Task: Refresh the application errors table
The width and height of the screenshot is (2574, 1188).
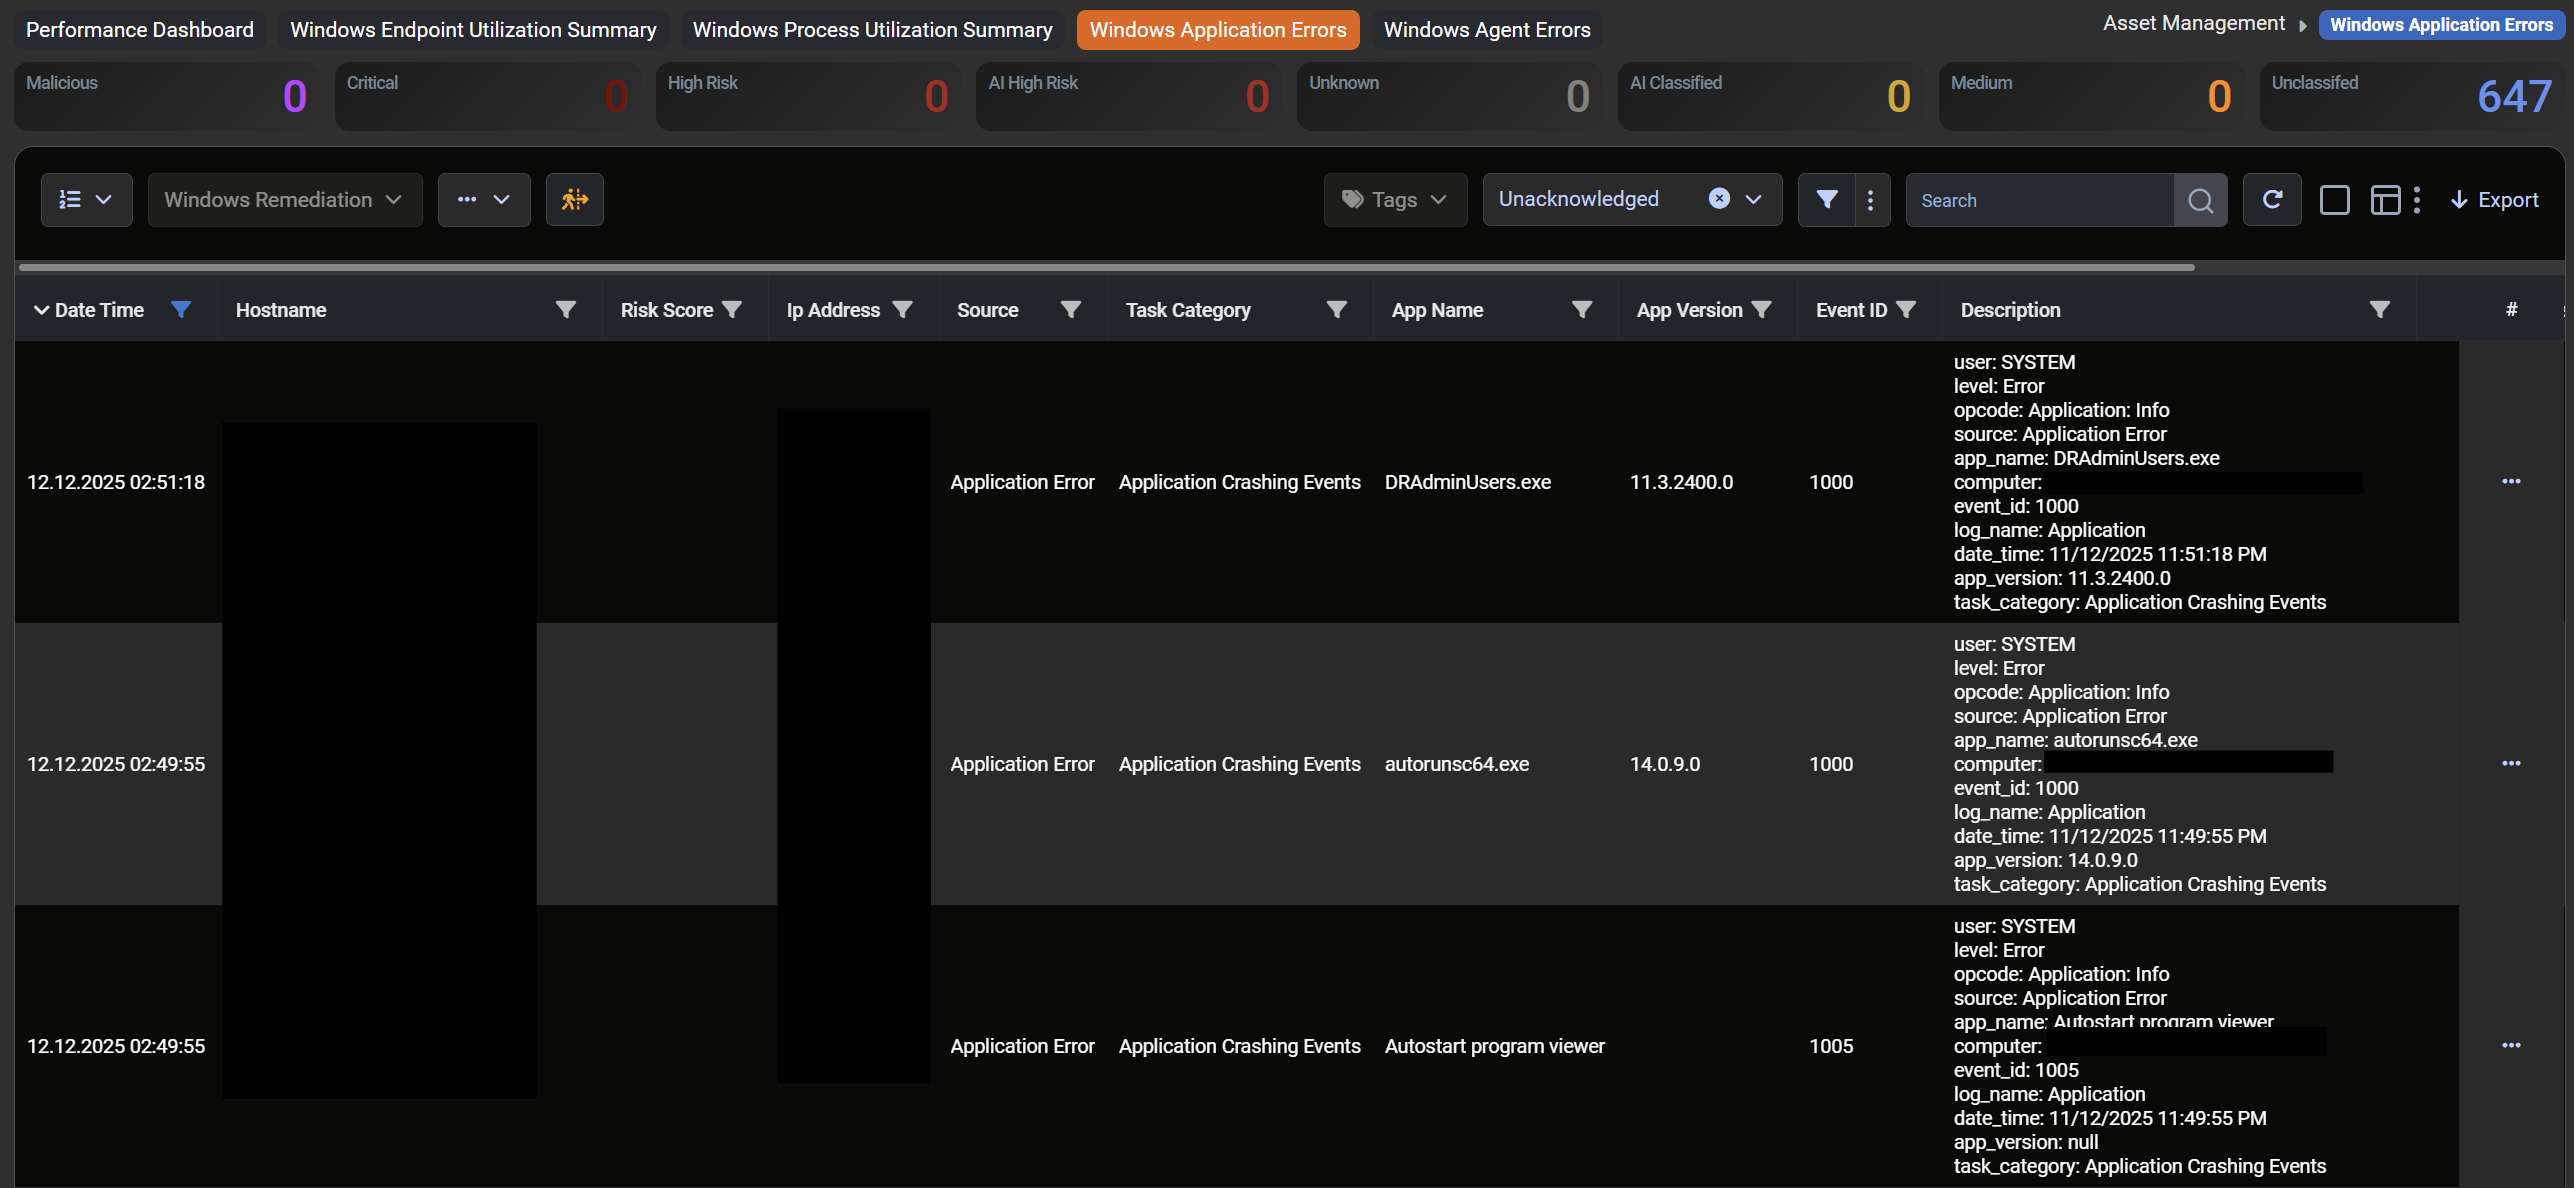Action: pyautogui.click(x=2271, y=200)
